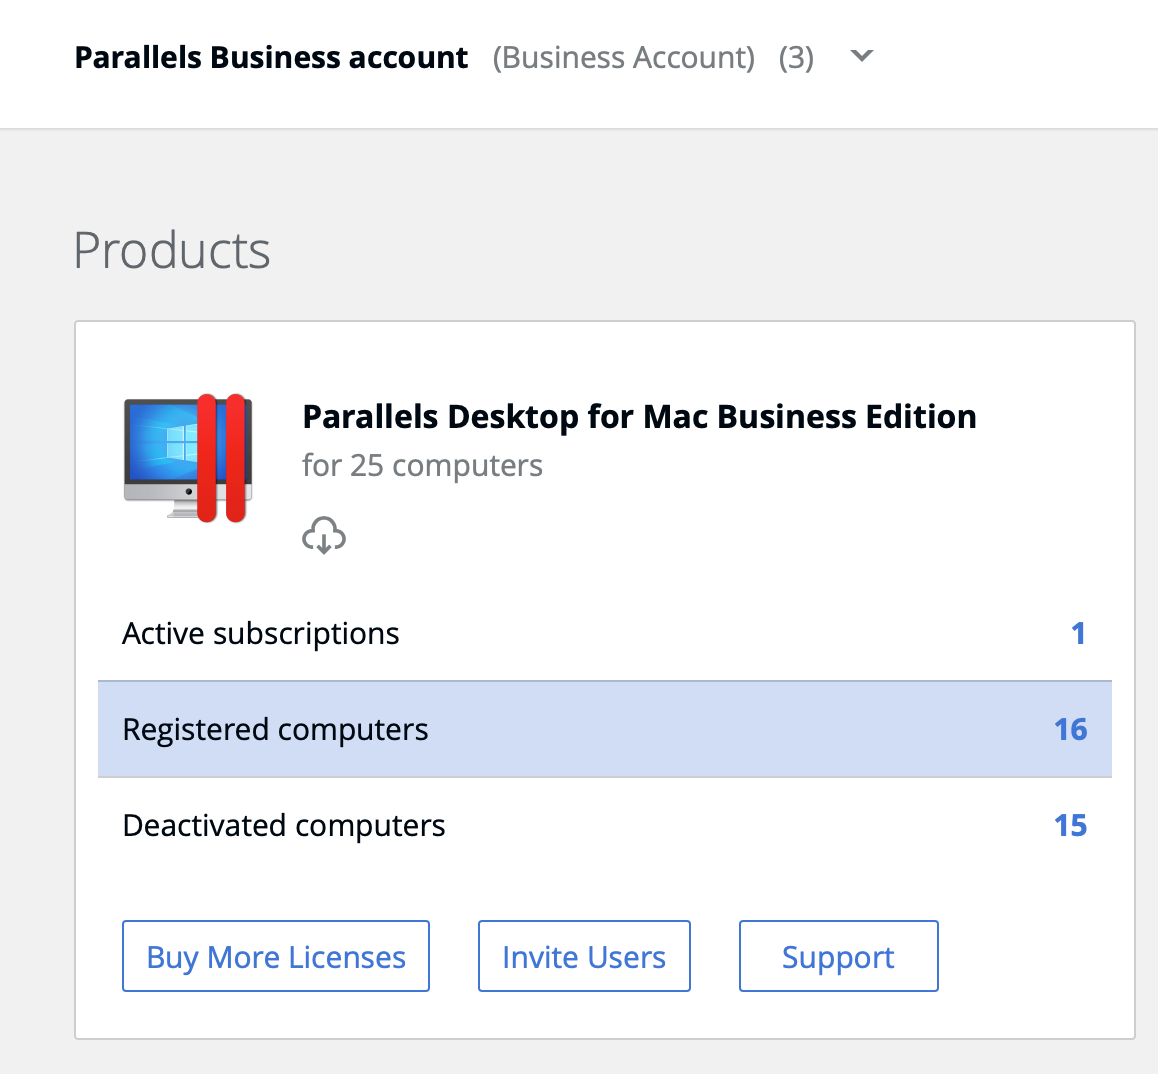The image size is (1158, 1074).
Task: Click the deactivated computers count 15
Action: click(1070, 826)
